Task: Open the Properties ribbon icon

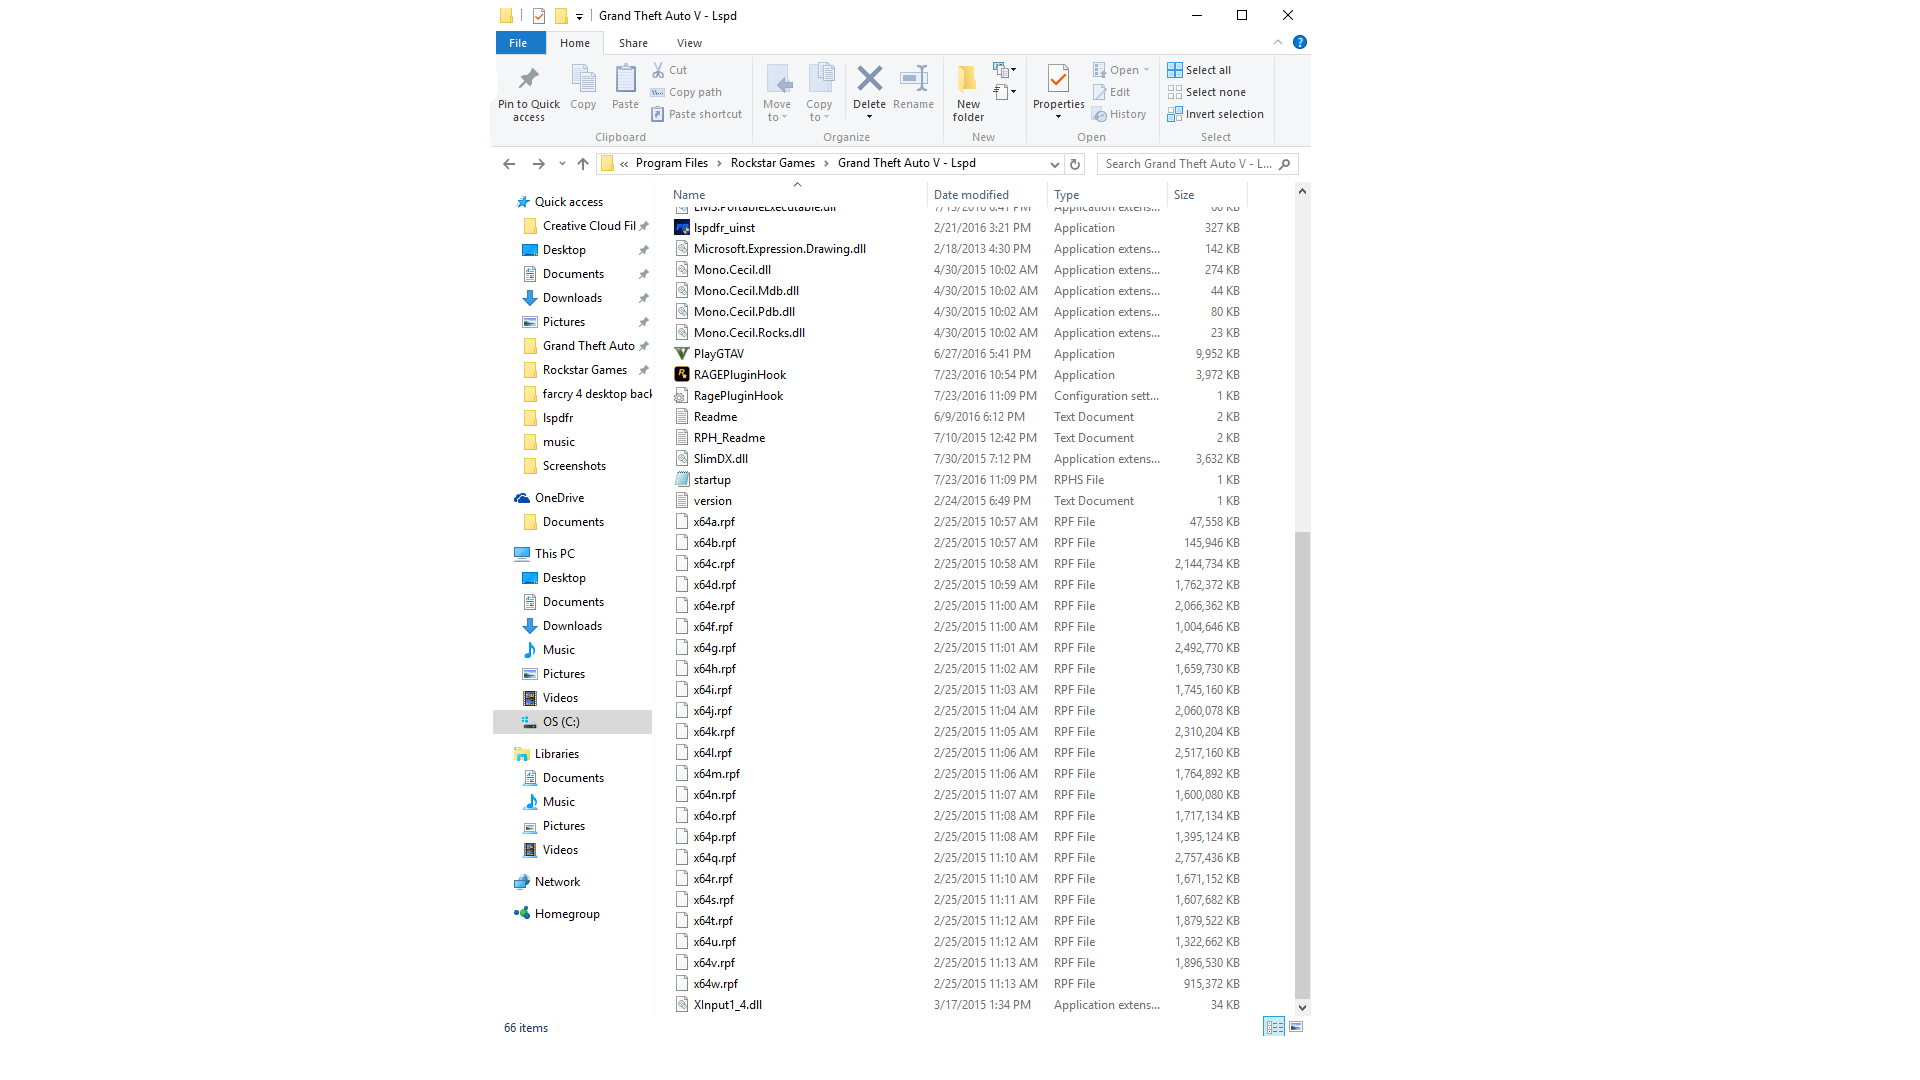Action: (1058, 80)
